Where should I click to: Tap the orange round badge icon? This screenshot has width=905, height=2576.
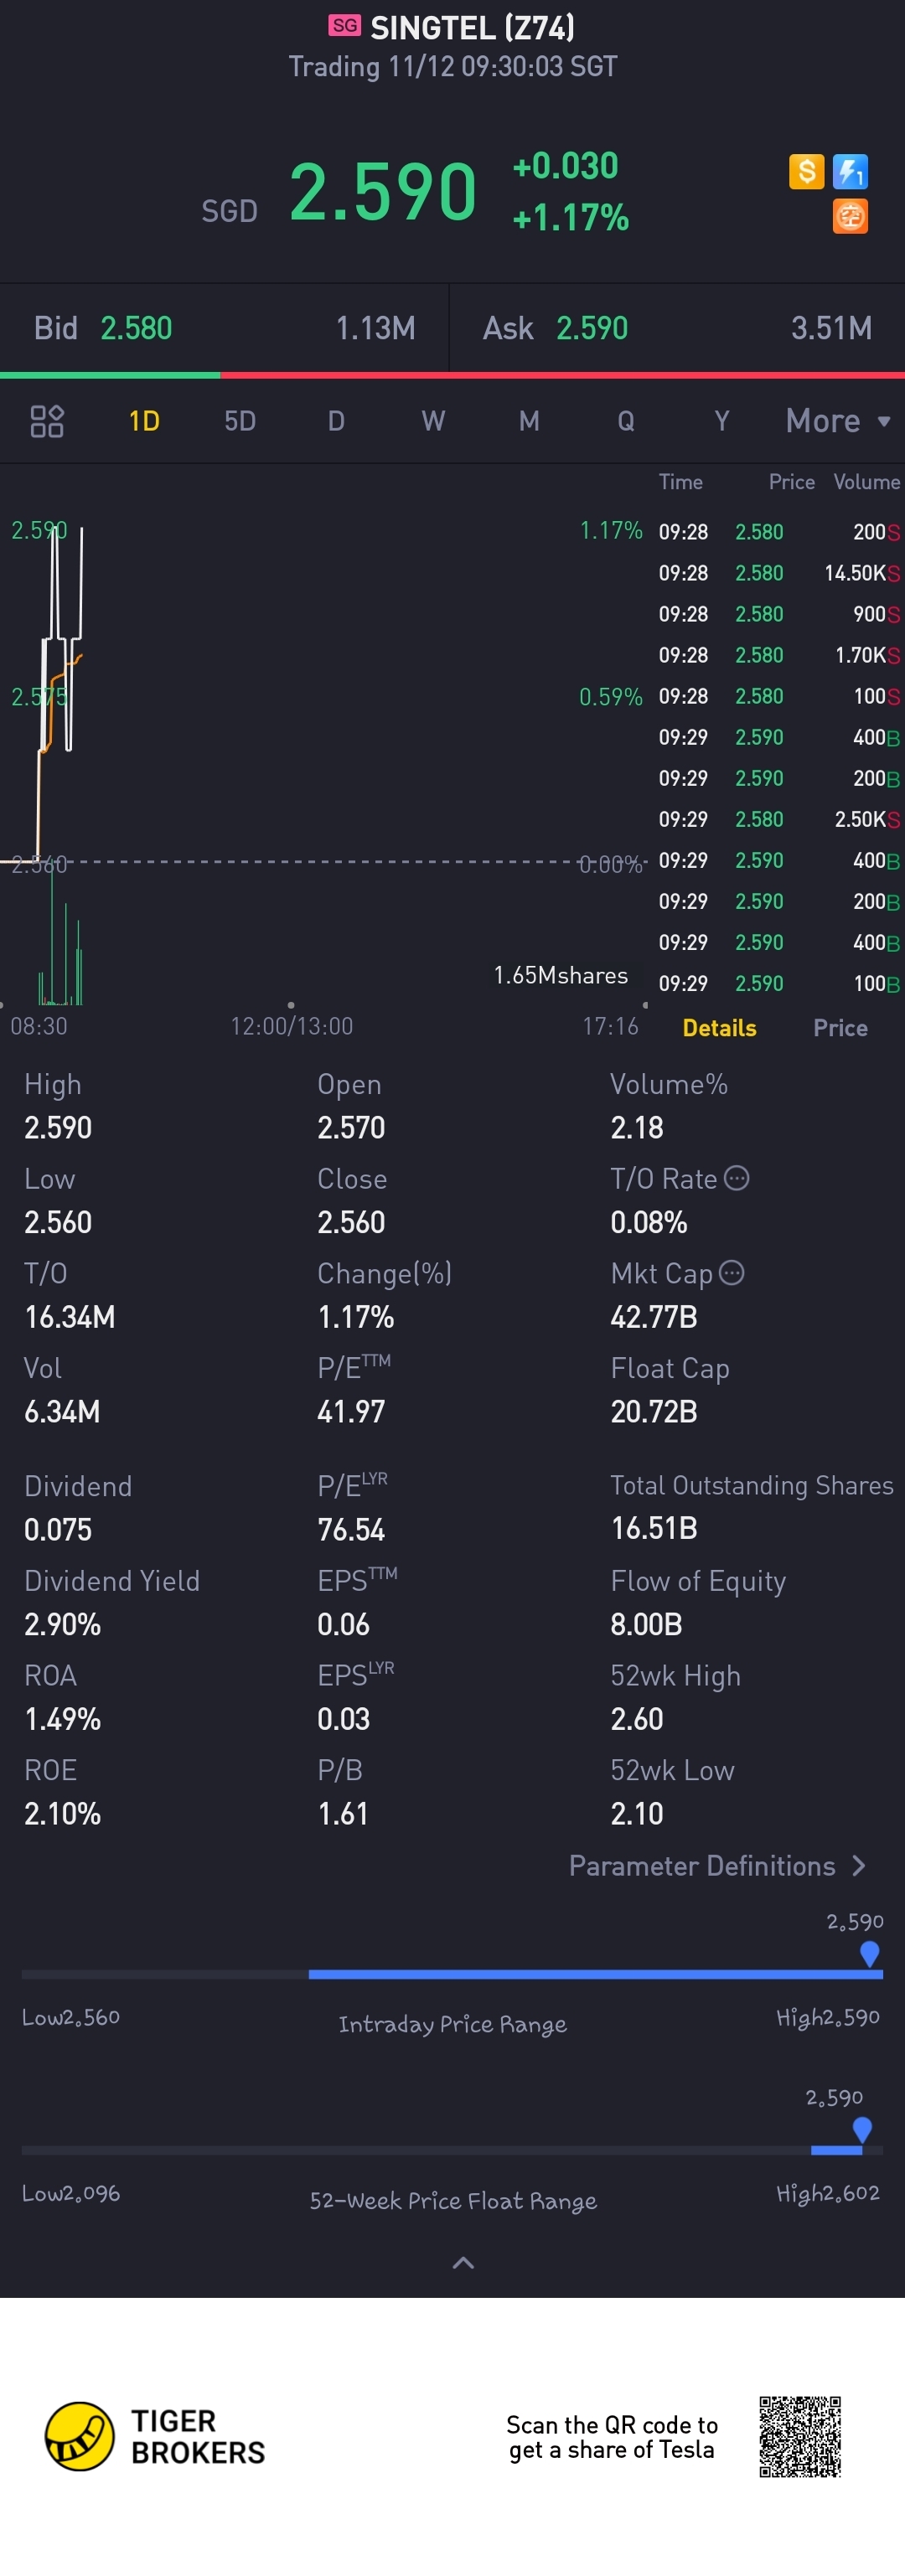pos(851,216)
